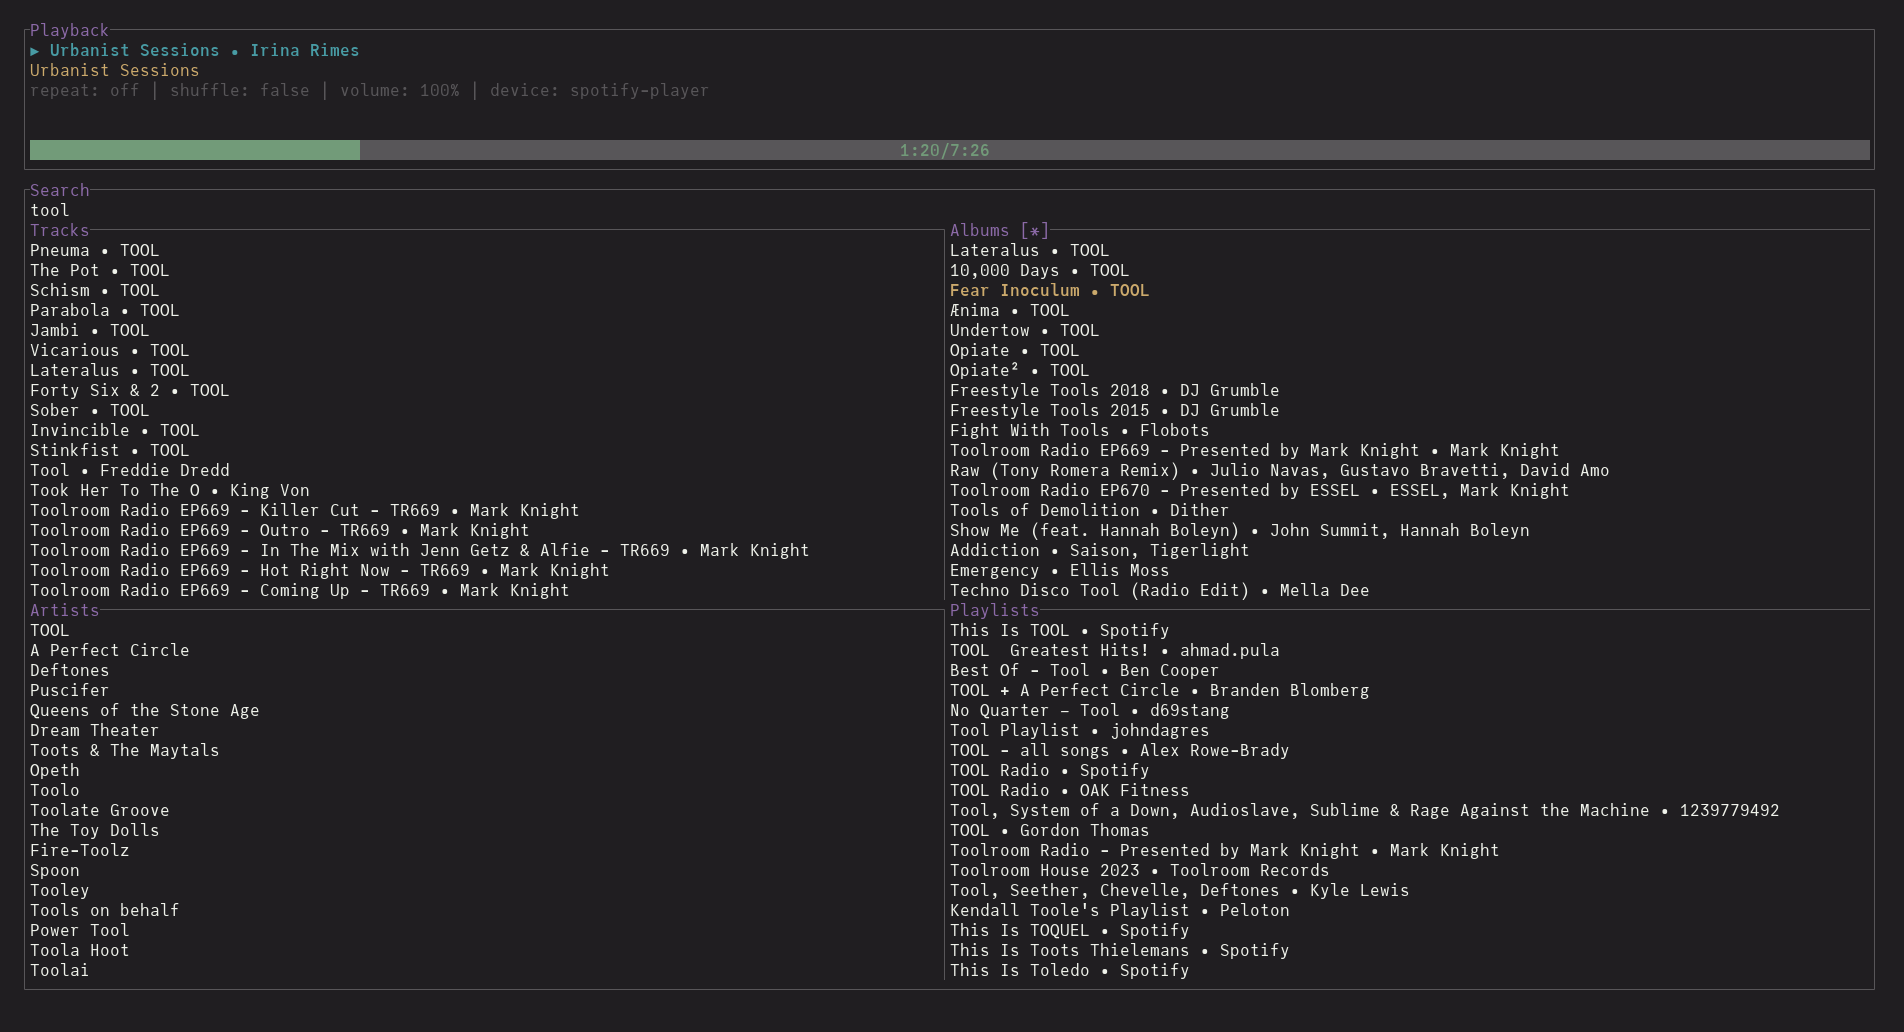The height and width of the screenshot is (1032, 1904).
Task: Select 'Fight With Tools • Flobots' album
Action: pos(1079,430)
